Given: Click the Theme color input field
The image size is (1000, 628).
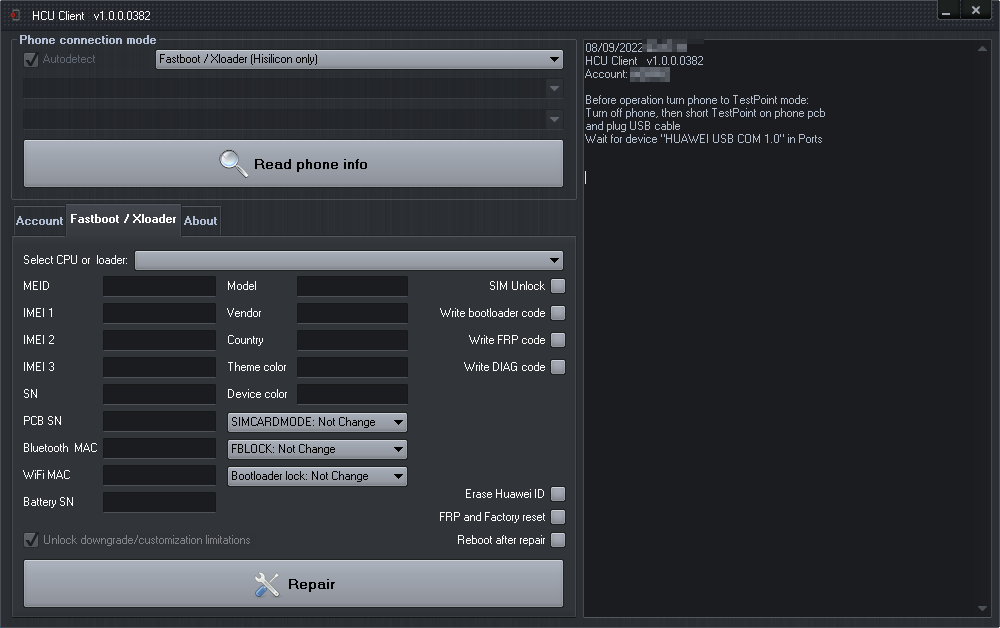Looking at the screenshot, I should tap(352, 367).
